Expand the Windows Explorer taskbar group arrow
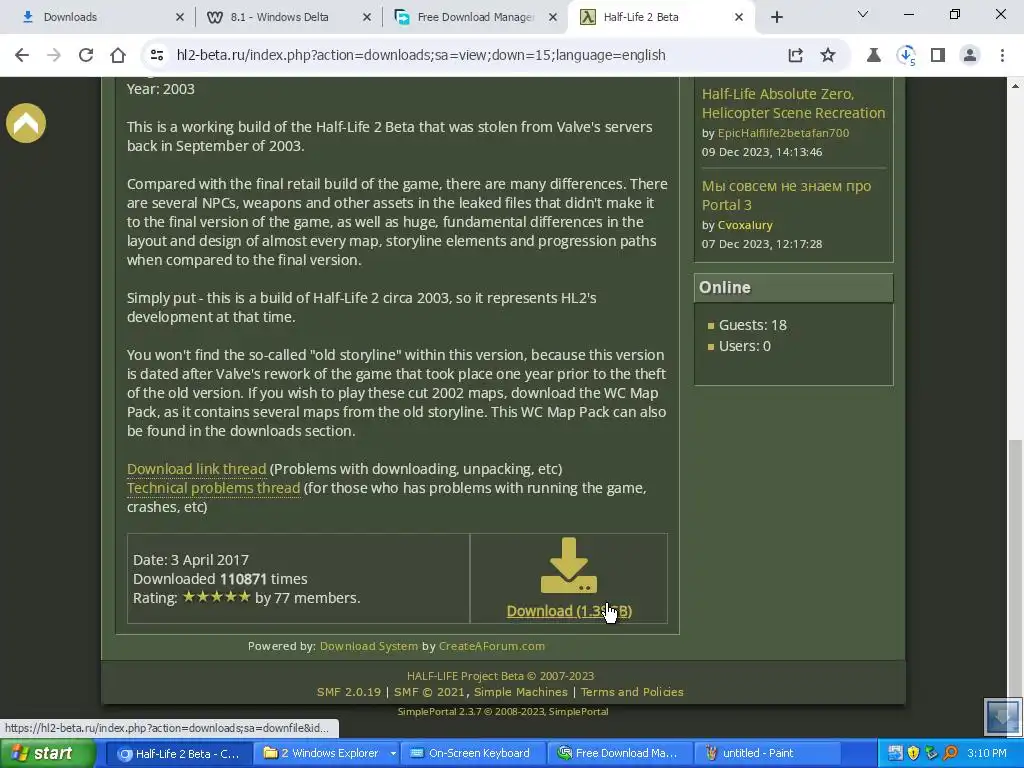 [x=392, y=754]
